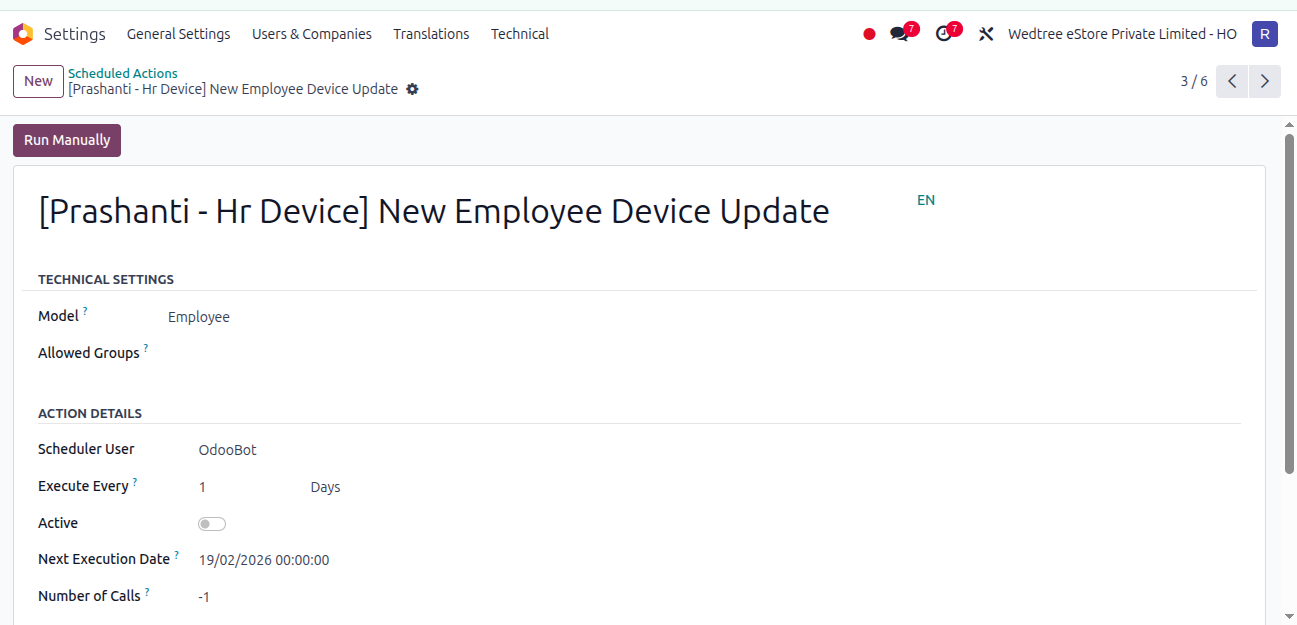The width and height of the screenshot is (1297, 625).
Task: Go to the next record arrow
Action: 1265,81
